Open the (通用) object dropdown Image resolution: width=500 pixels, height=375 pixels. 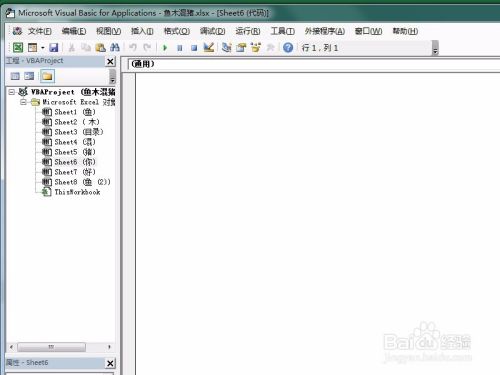313,64
